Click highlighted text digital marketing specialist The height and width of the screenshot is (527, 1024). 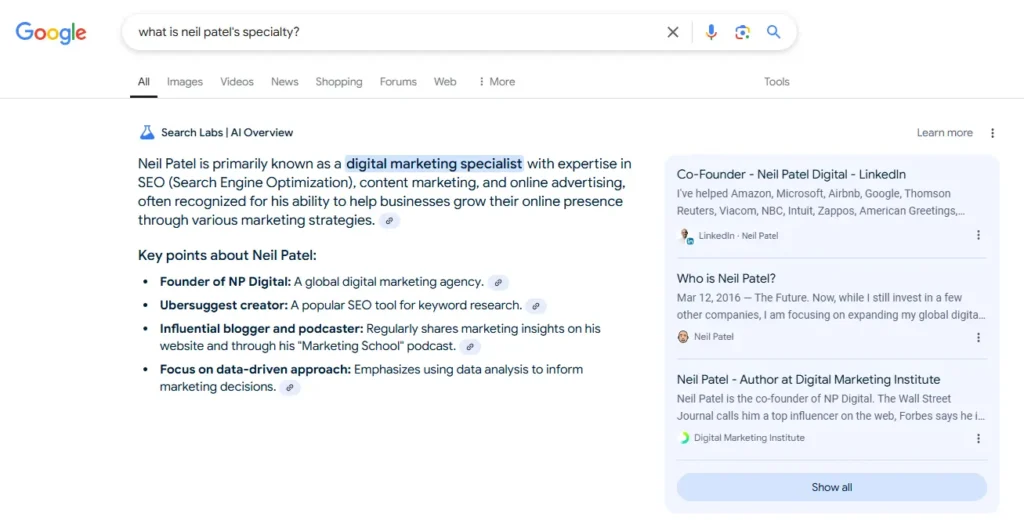(434, 163)
